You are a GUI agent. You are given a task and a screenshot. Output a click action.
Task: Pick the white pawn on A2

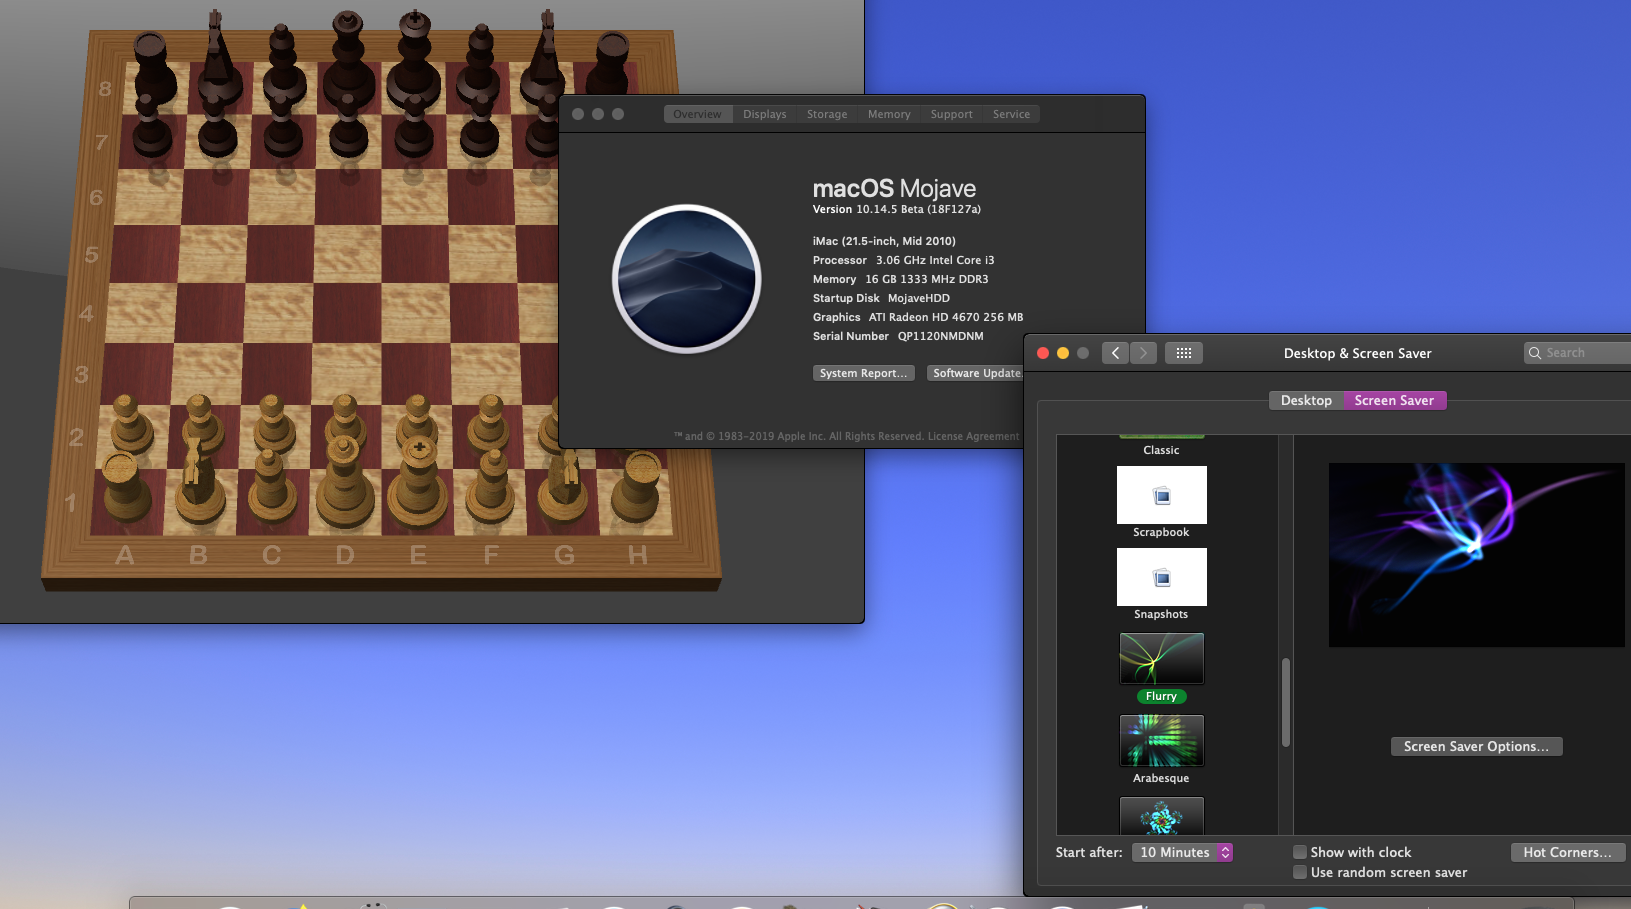click(x=129, y=424)
